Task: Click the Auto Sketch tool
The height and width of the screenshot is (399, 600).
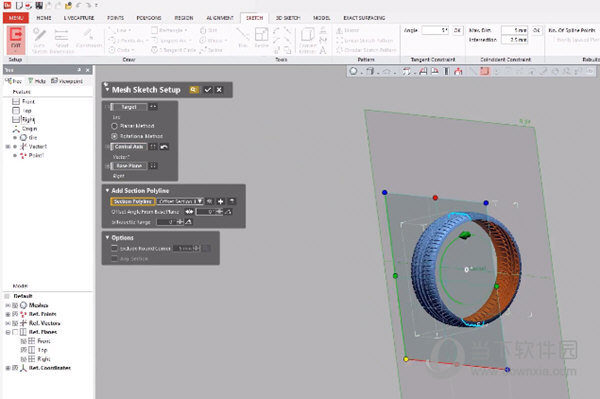Action: [39, 40]
